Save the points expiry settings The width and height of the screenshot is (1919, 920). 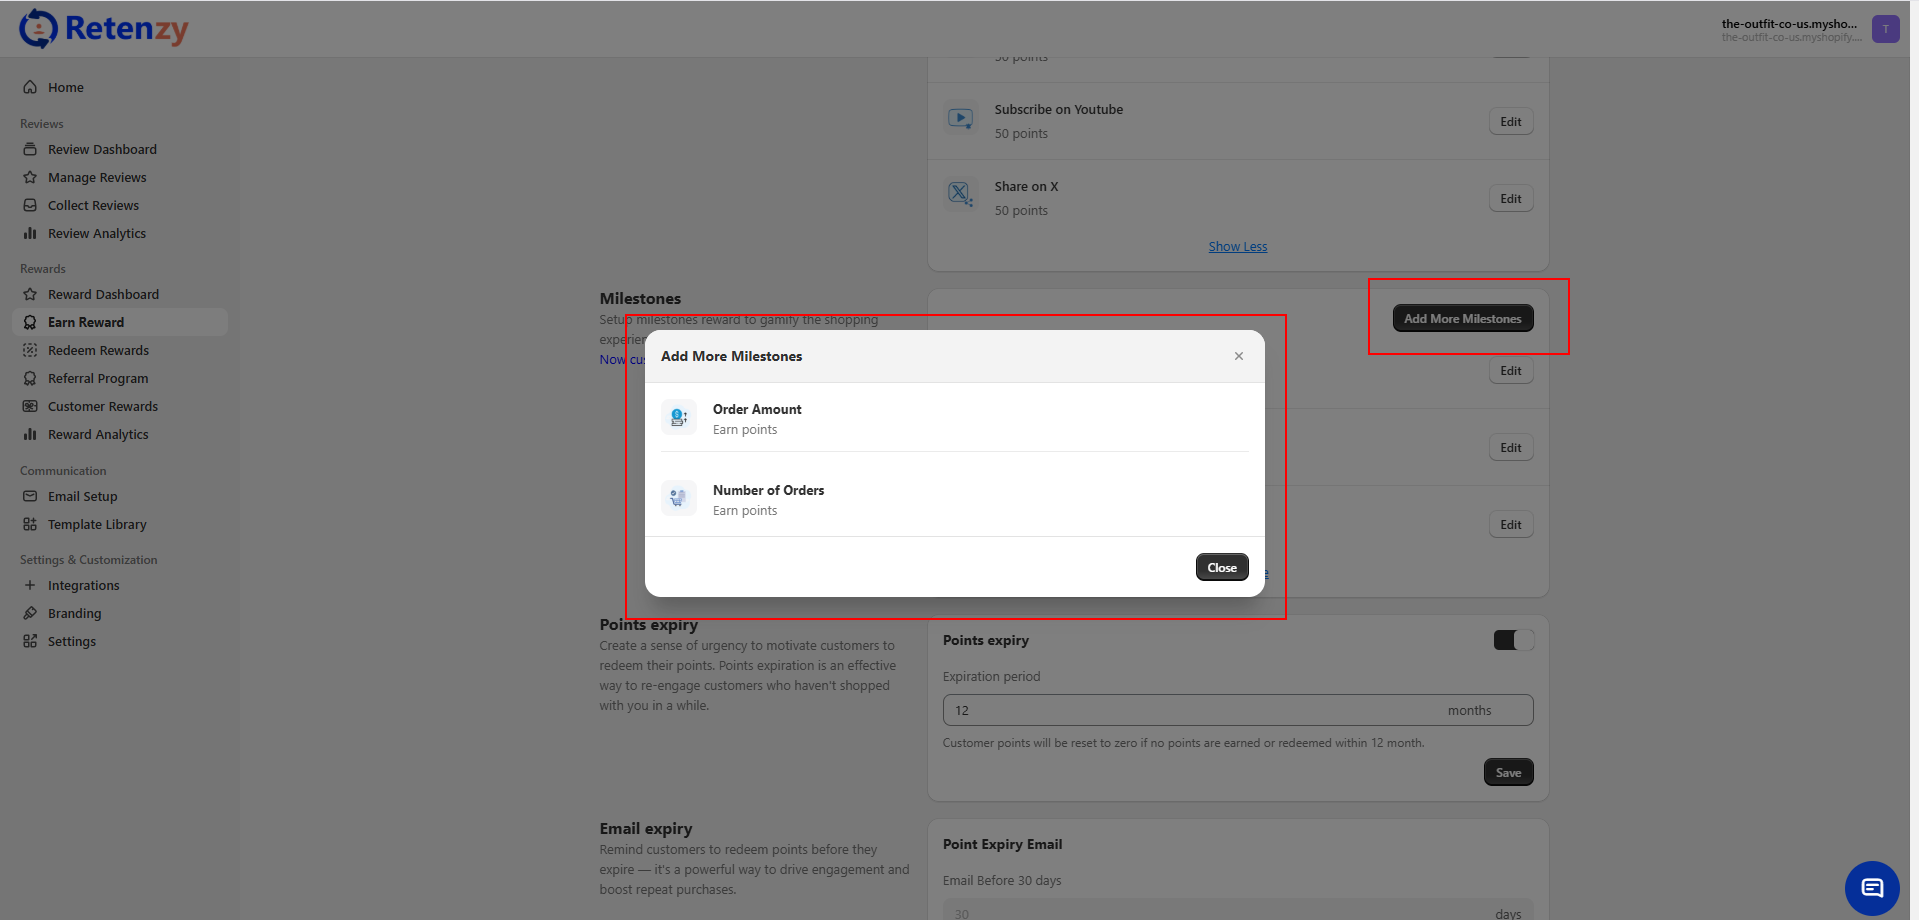pos(1508,772)
